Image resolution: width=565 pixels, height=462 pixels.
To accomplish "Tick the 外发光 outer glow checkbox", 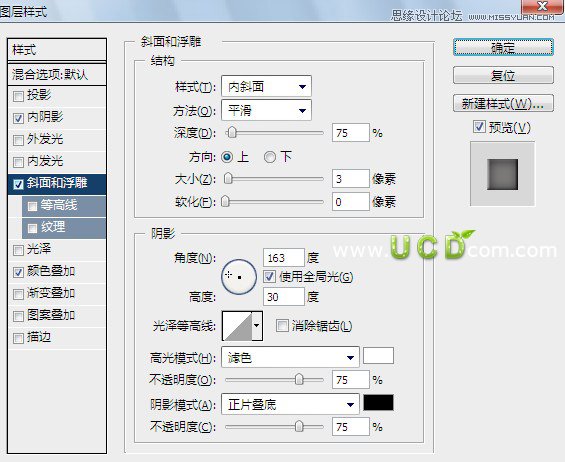I will pos(18,140).
